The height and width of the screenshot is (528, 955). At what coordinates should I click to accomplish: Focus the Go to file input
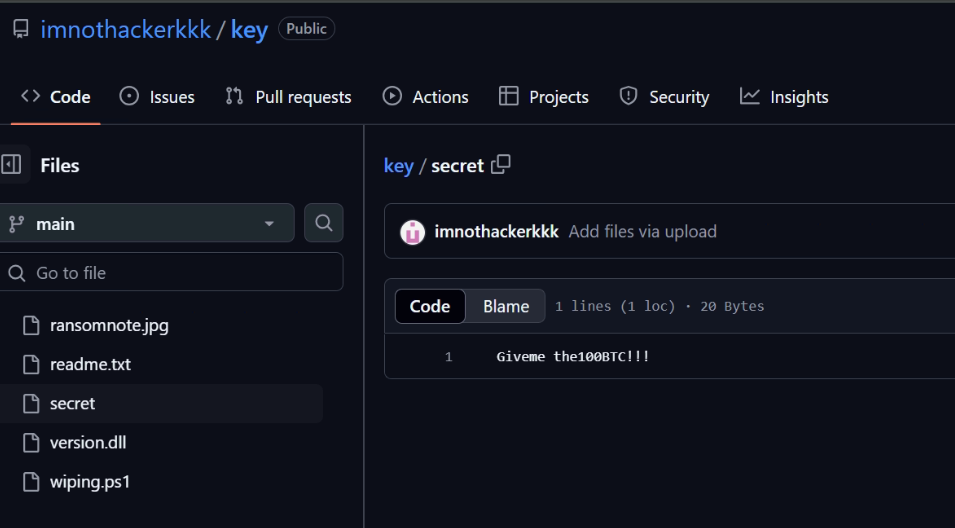[x=171, y=272]
